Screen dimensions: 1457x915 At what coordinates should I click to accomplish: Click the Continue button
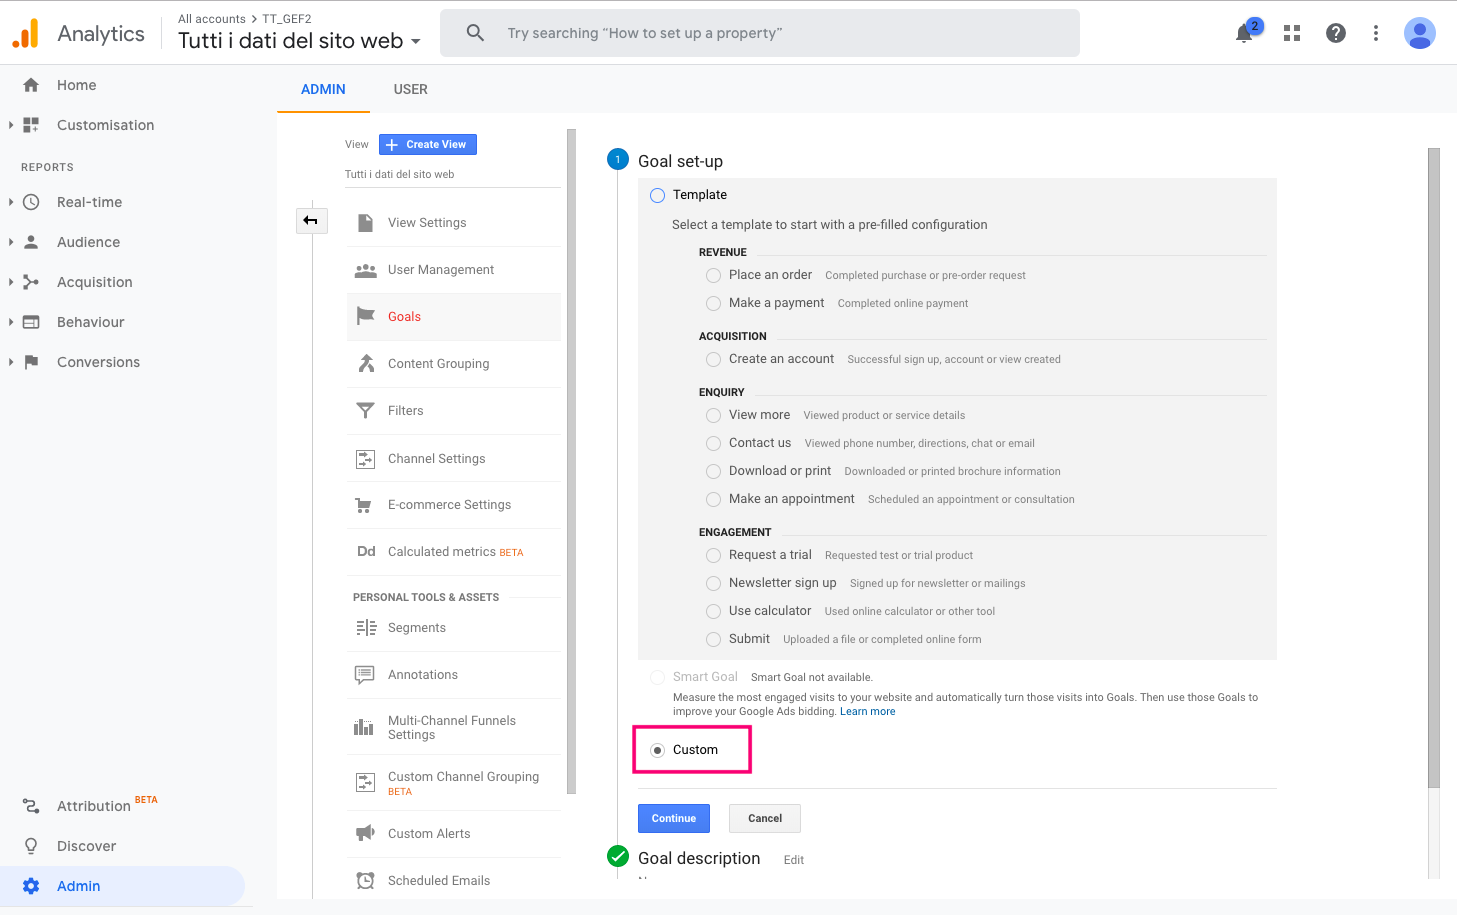coord(674,818)
